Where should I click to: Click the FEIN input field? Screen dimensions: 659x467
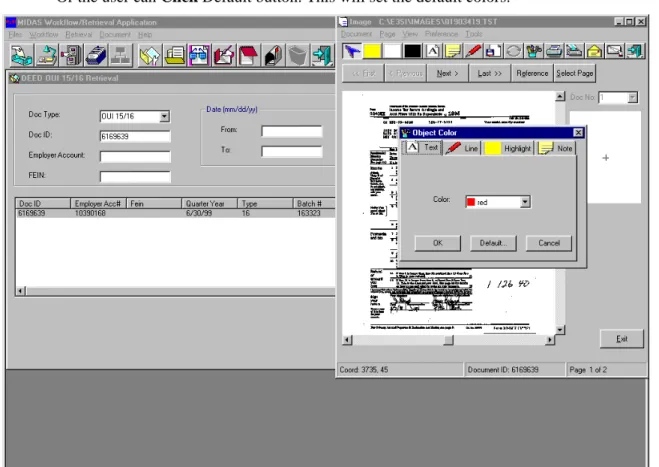point(135,177)
